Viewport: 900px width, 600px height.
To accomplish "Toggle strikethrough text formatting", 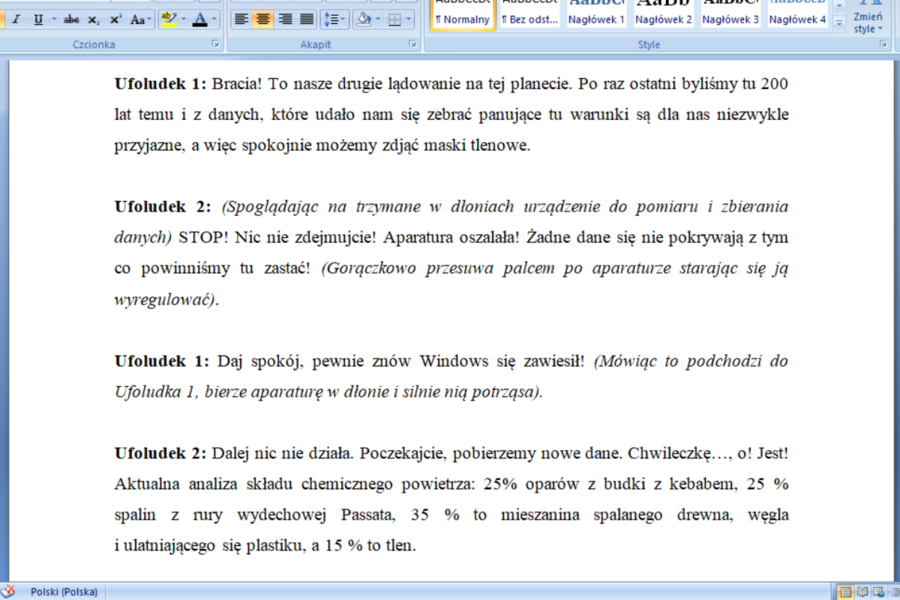I will tap(71, 19).
